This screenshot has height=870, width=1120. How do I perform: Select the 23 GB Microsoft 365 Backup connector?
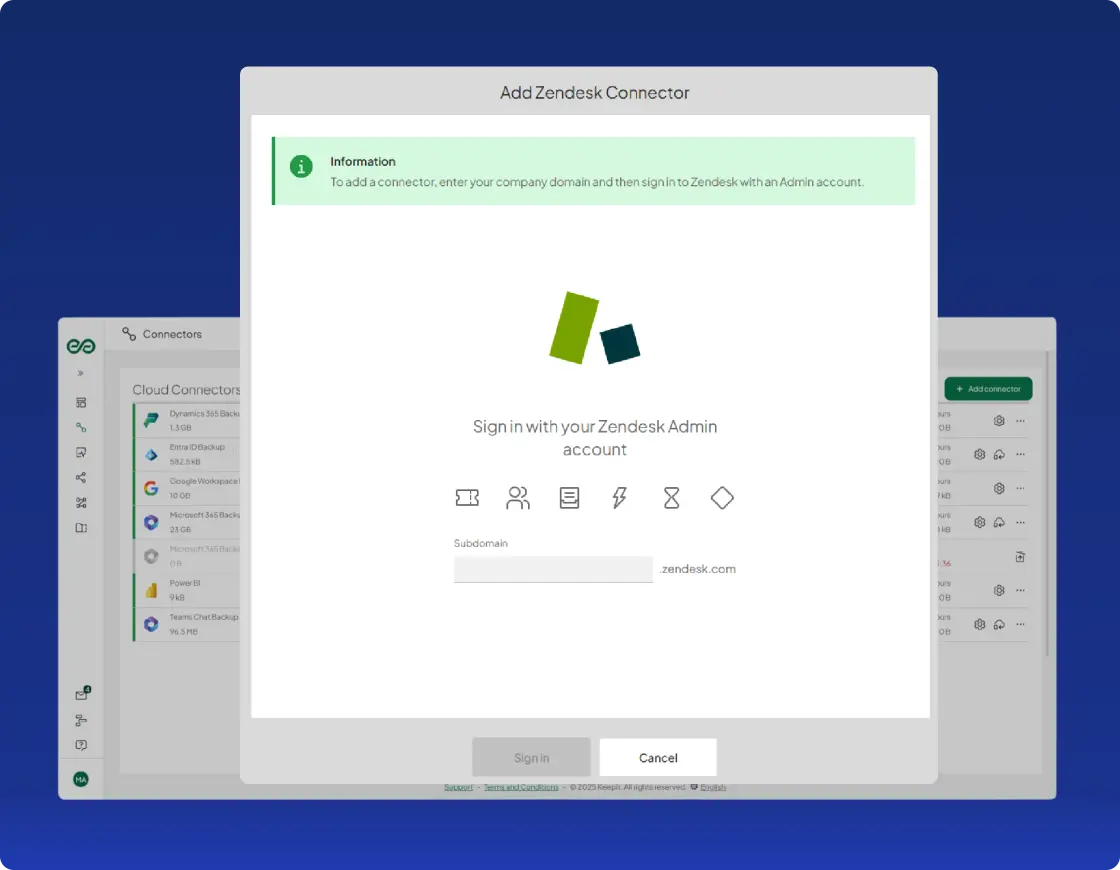187,522
